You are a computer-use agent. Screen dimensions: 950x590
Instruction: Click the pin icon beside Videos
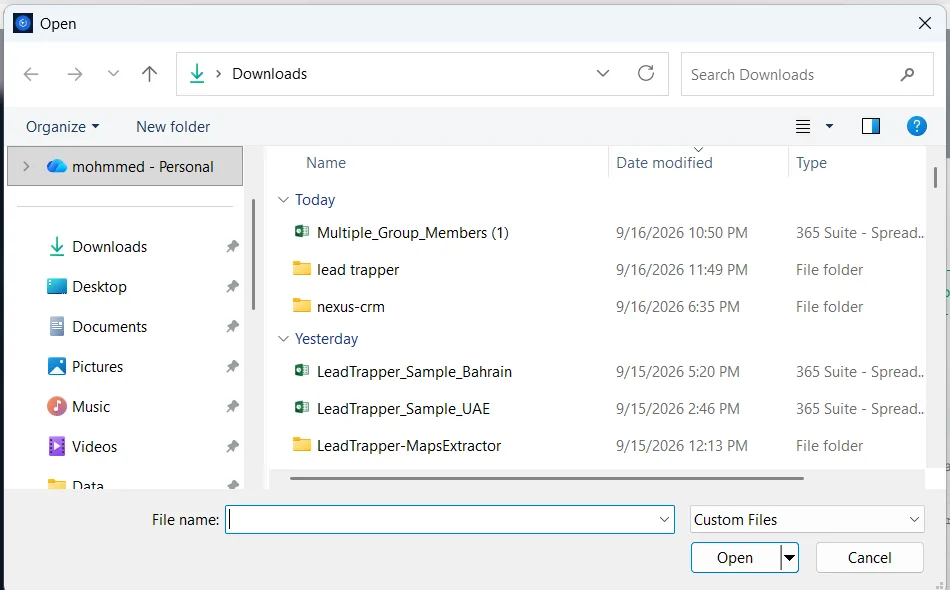pyautogui.click(x=232, y=446)
